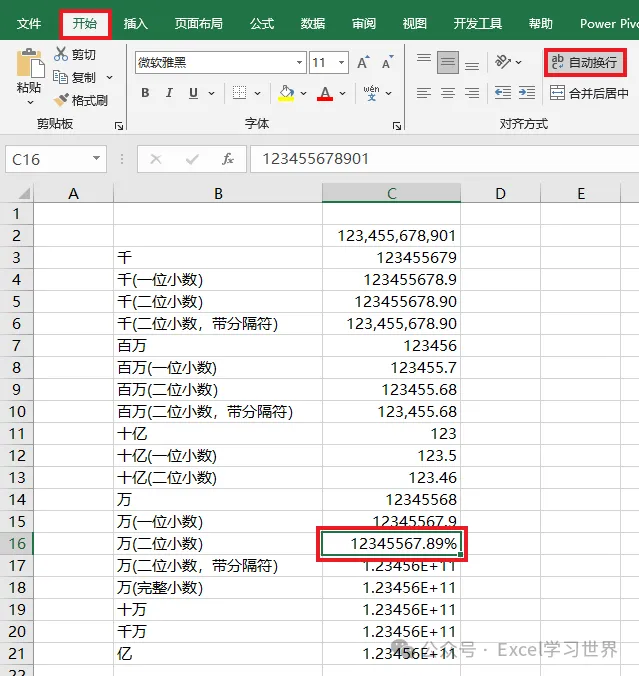Toggle Bold formatting
639x676 pixels.
[x=145, y=93]
